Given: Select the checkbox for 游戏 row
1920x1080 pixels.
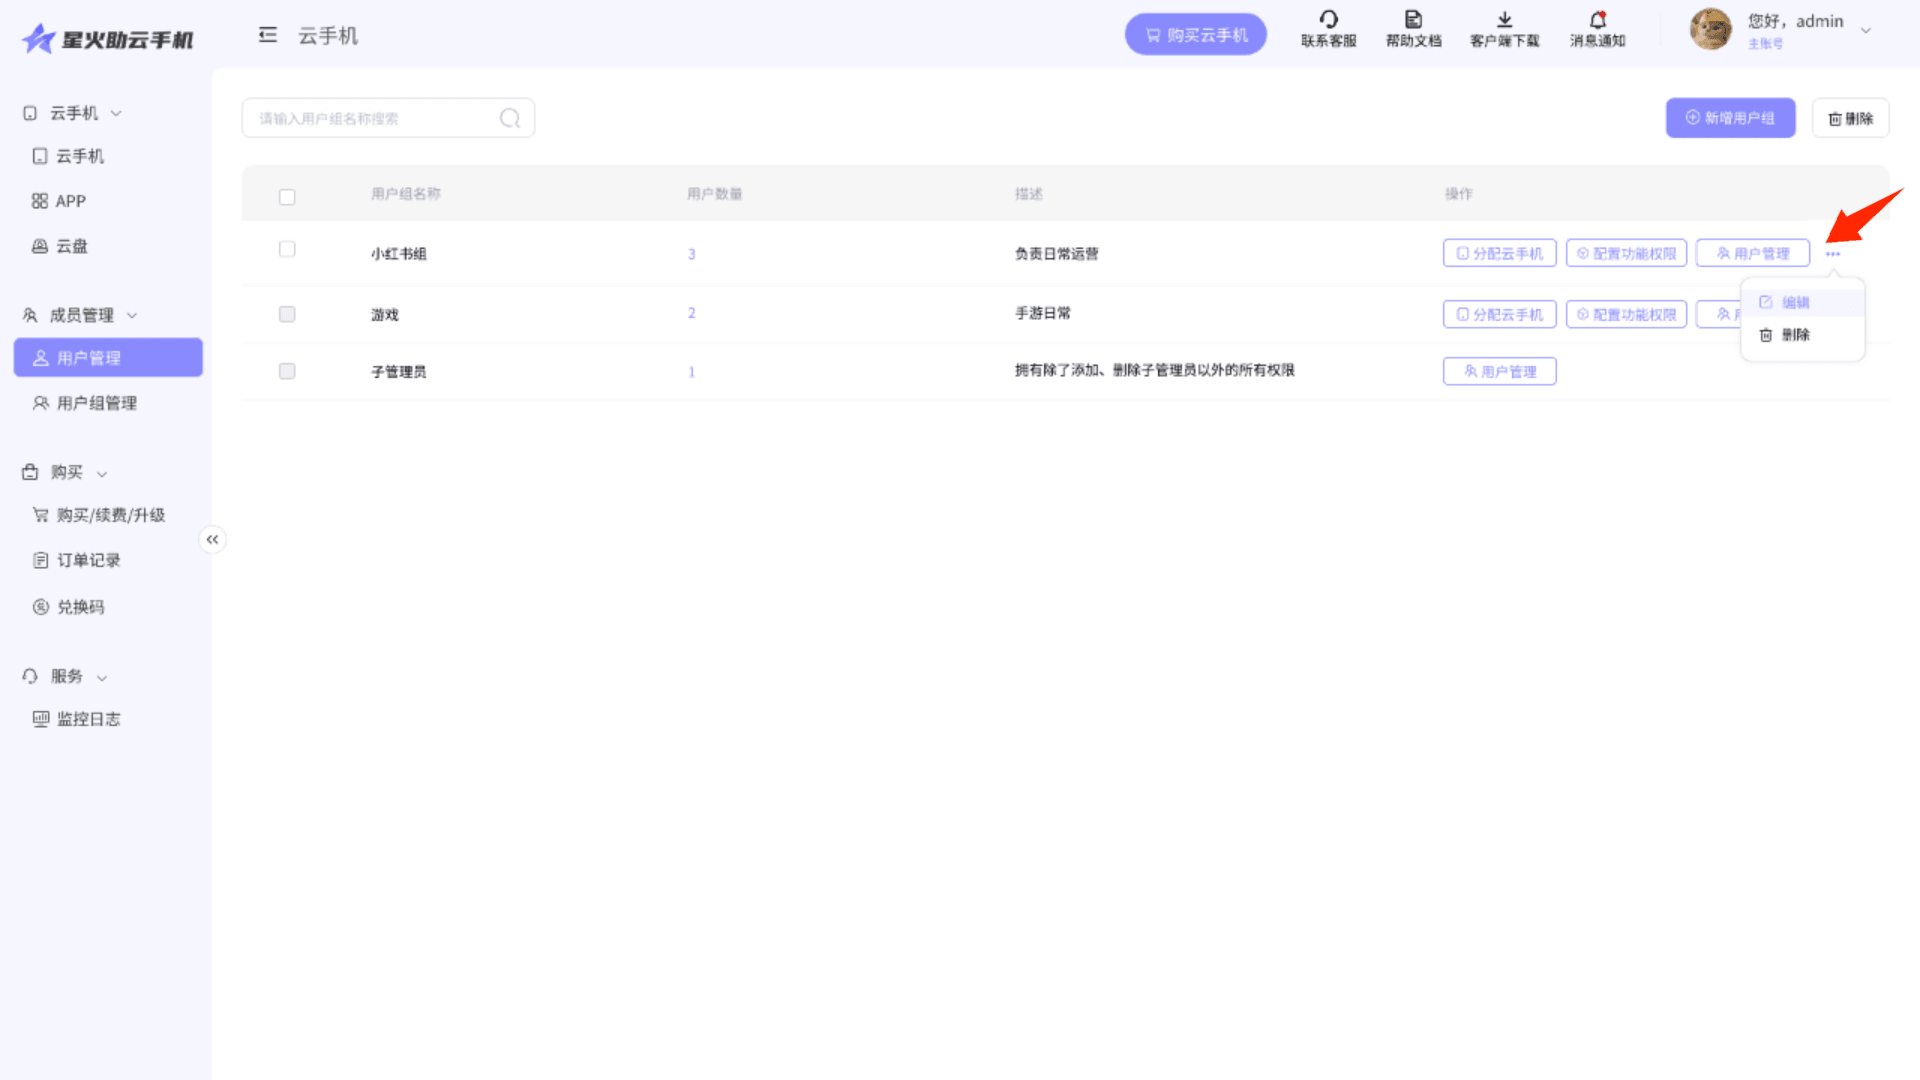Looking at the screenshot, I should [x=287, y=314].
